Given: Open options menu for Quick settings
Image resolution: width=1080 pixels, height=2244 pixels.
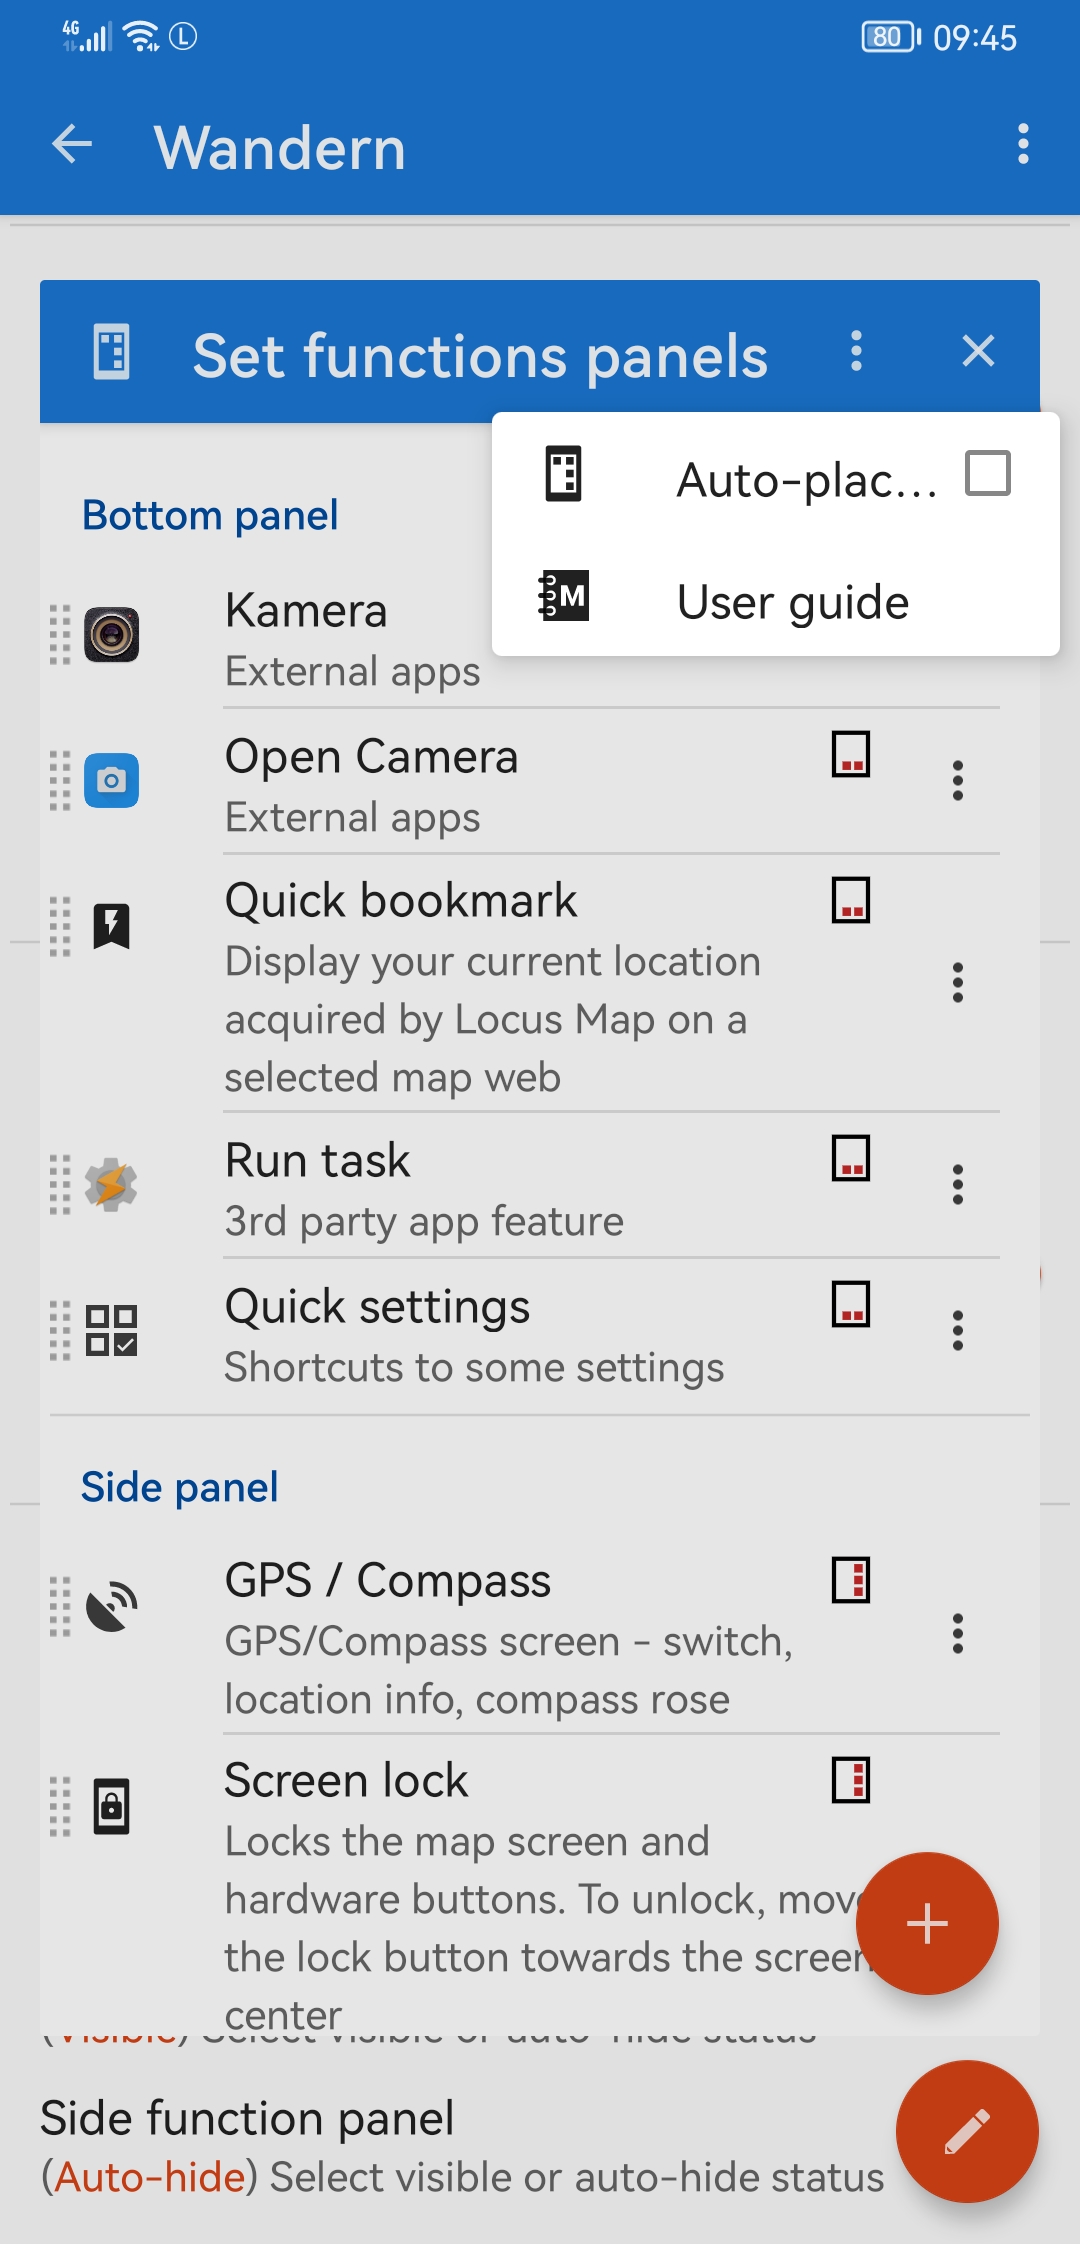Looking at the screenshot, I should (957, 1330).
